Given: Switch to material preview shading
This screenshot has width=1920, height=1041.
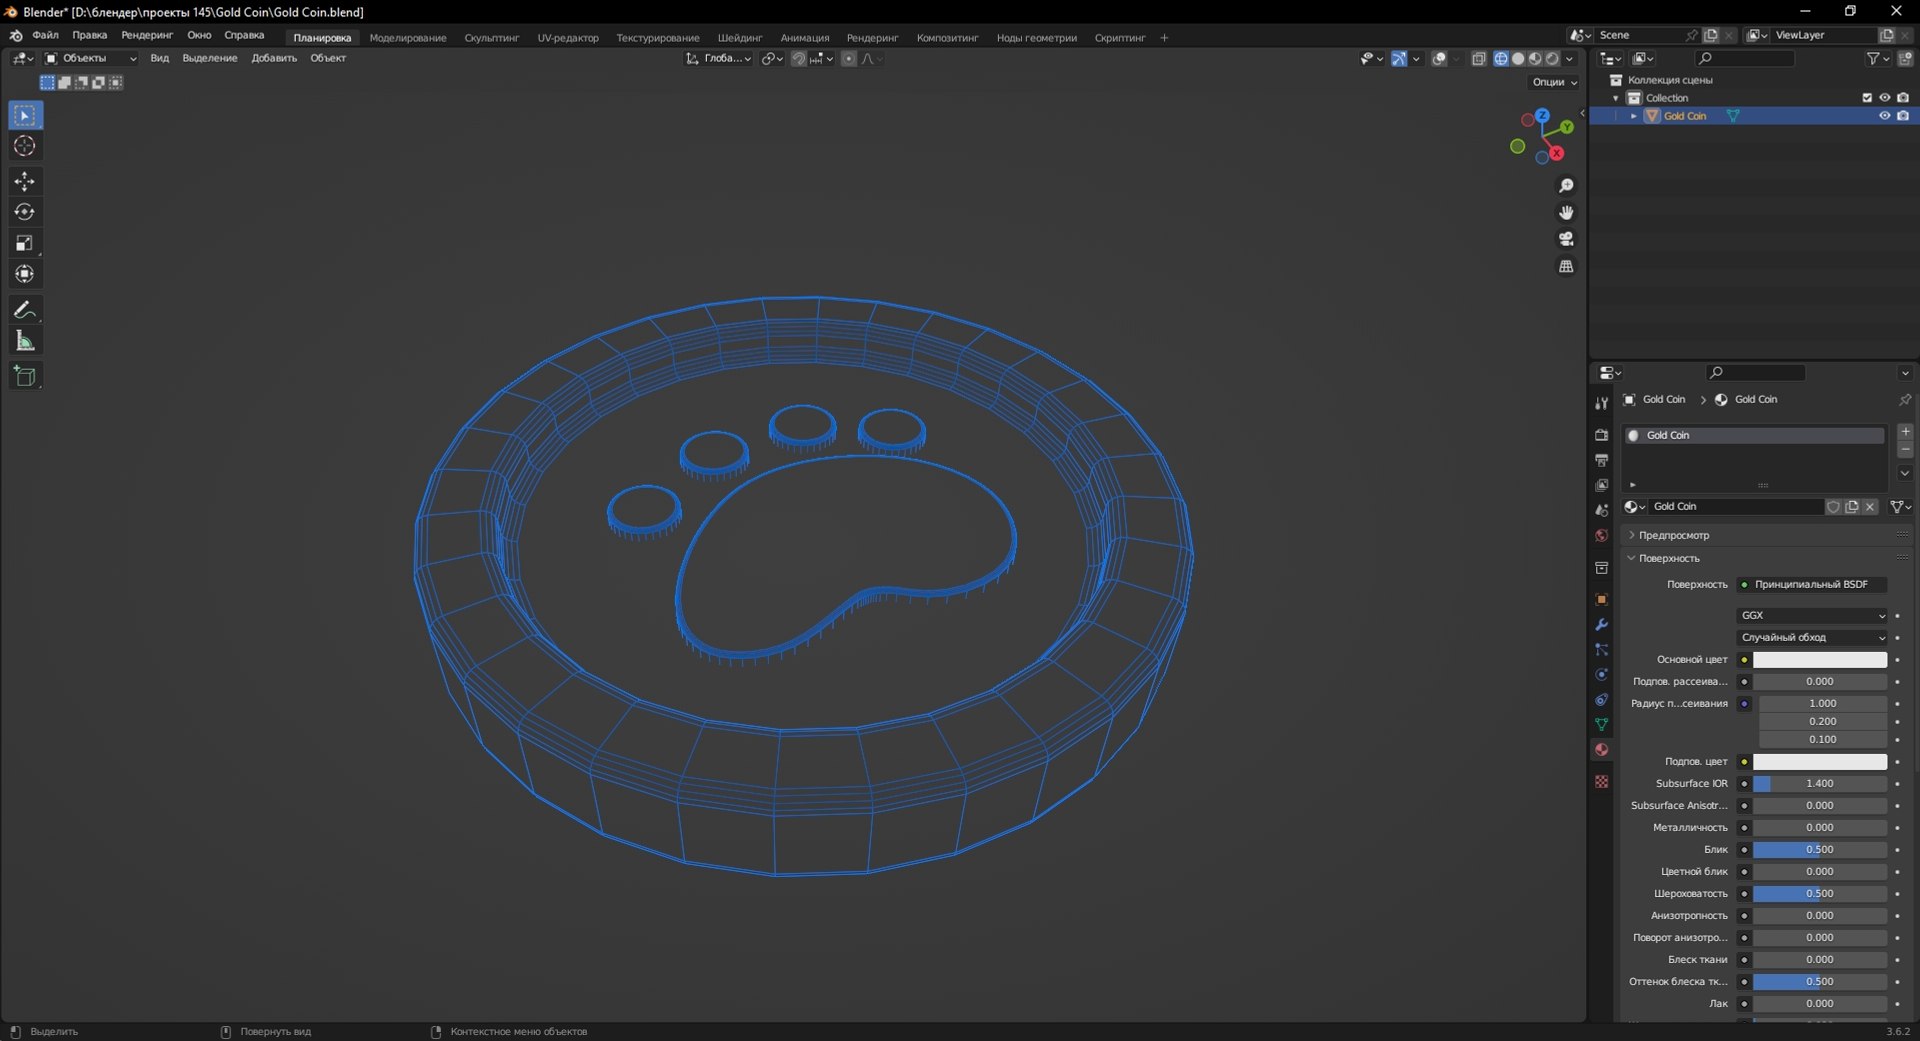Looking at the screenshot, I should [x=1535, y=59].
